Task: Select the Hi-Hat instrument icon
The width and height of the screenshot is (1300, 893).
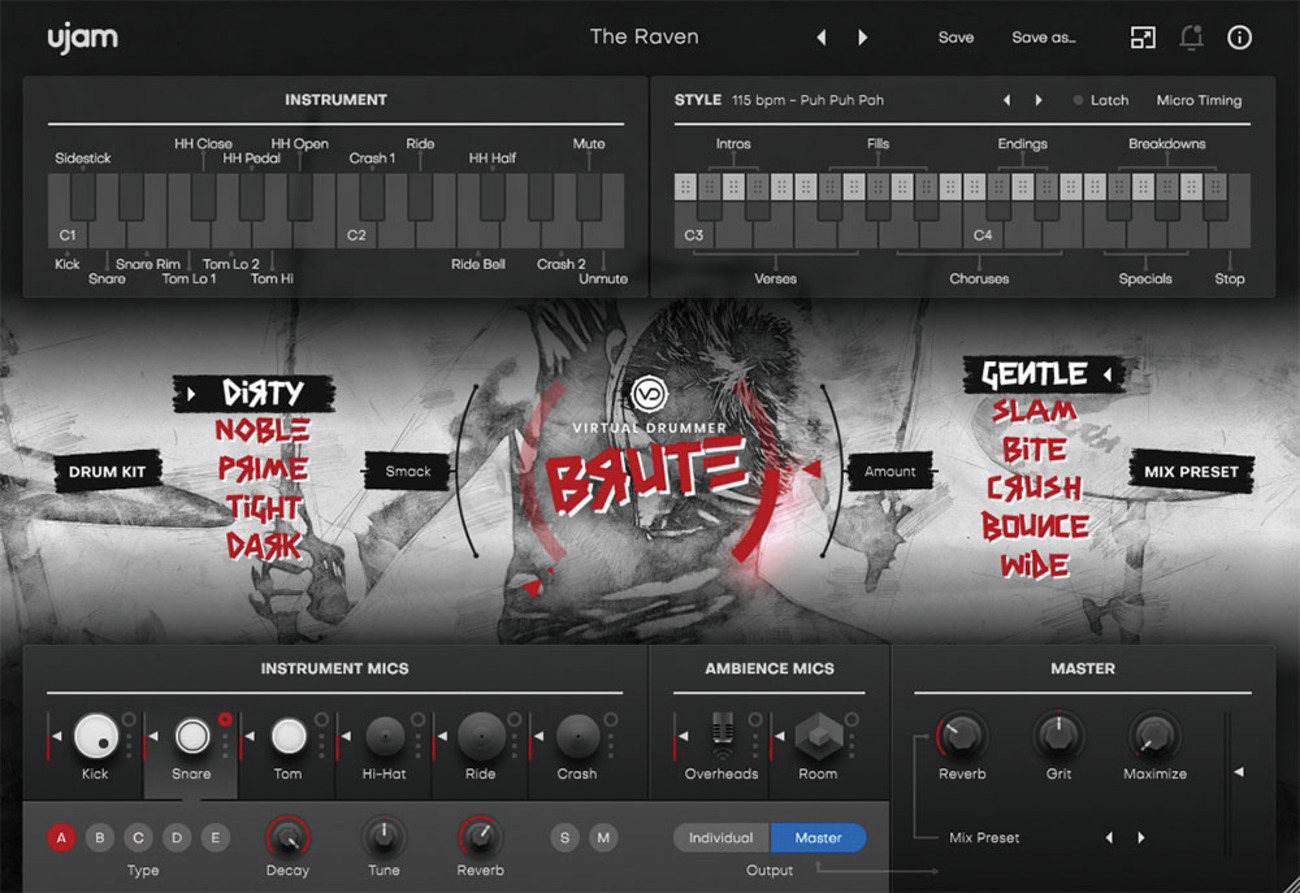Action: [x=385, y=737]
